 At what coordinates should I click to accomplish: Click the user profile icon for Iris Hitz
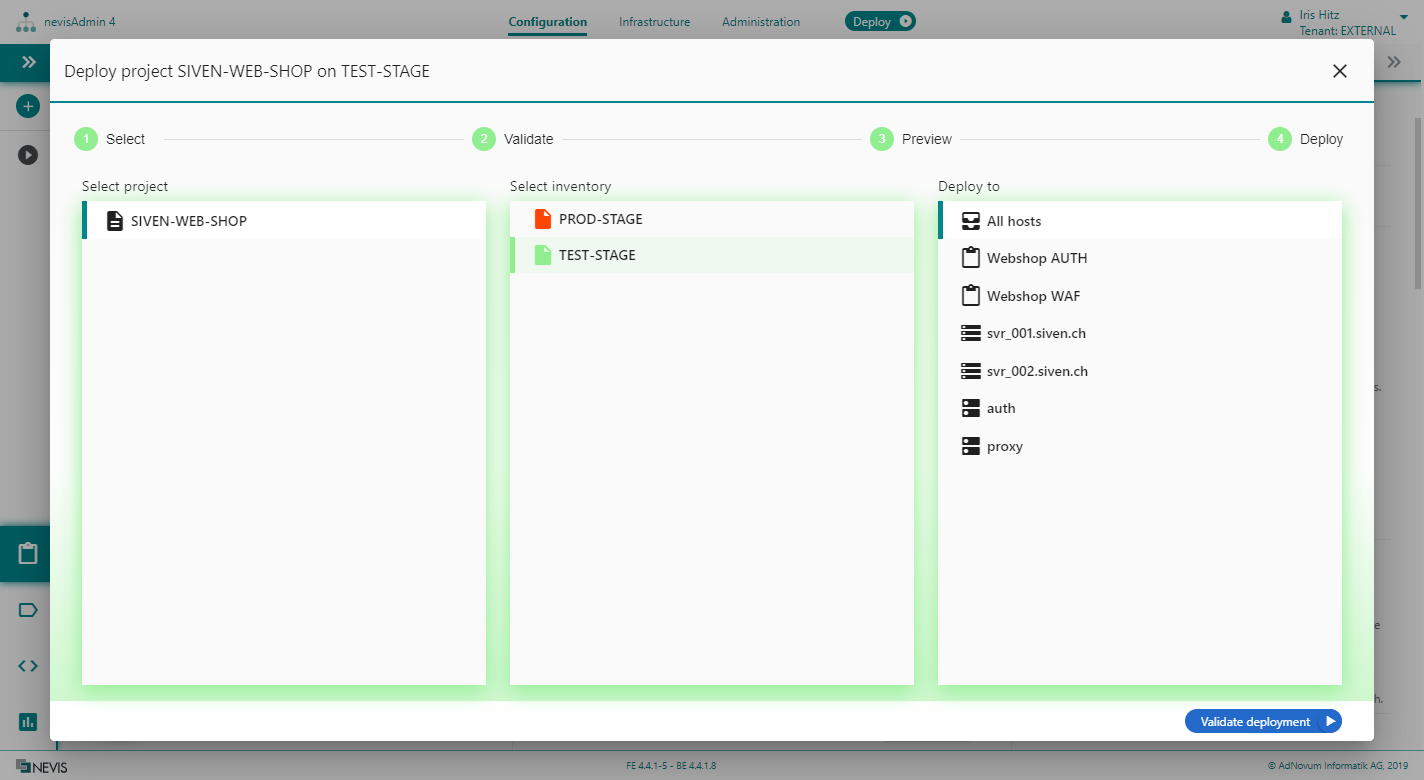click(1286, 16)
